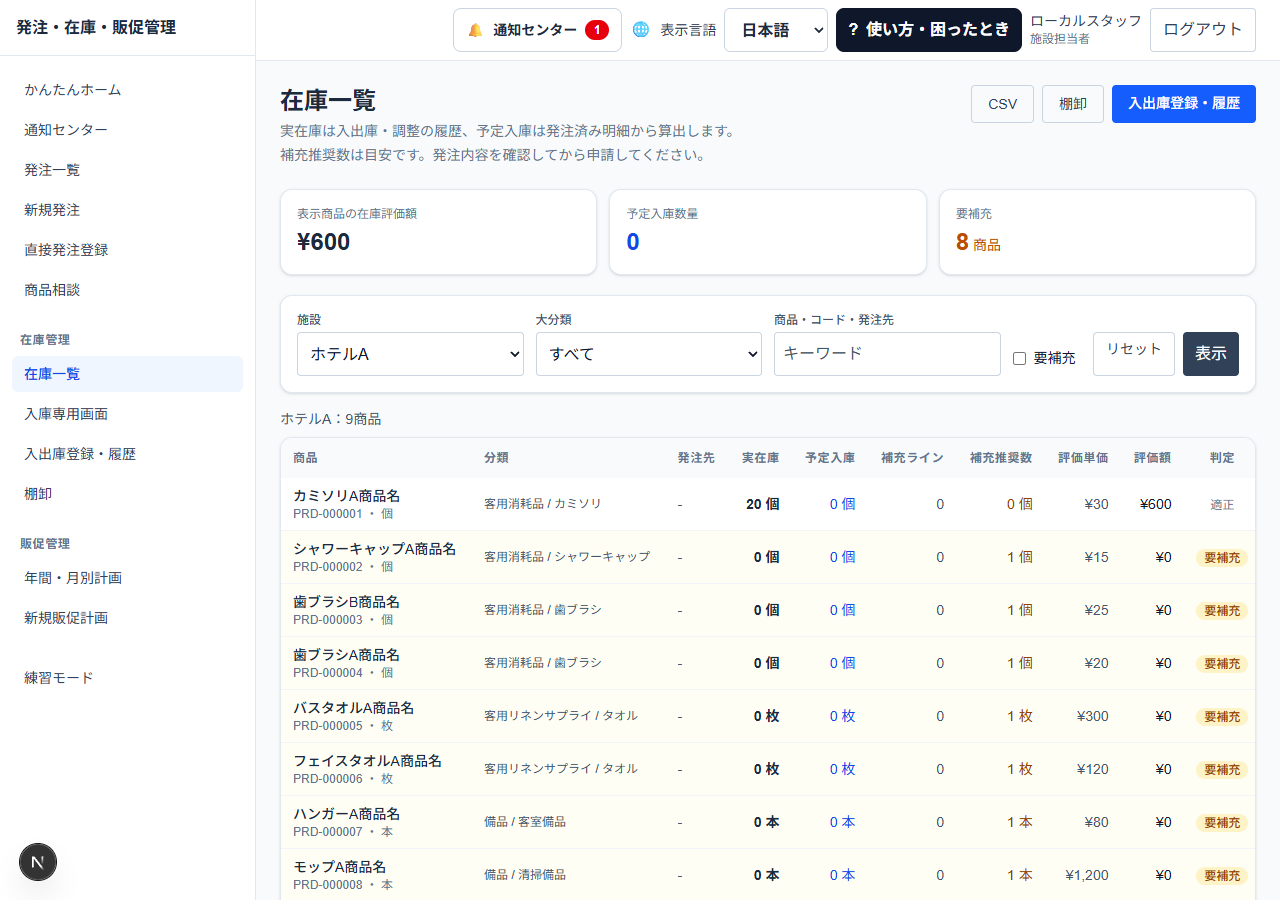Click the リセット button
This screenshot has height=900, width=1280.
click(1134, 354)
